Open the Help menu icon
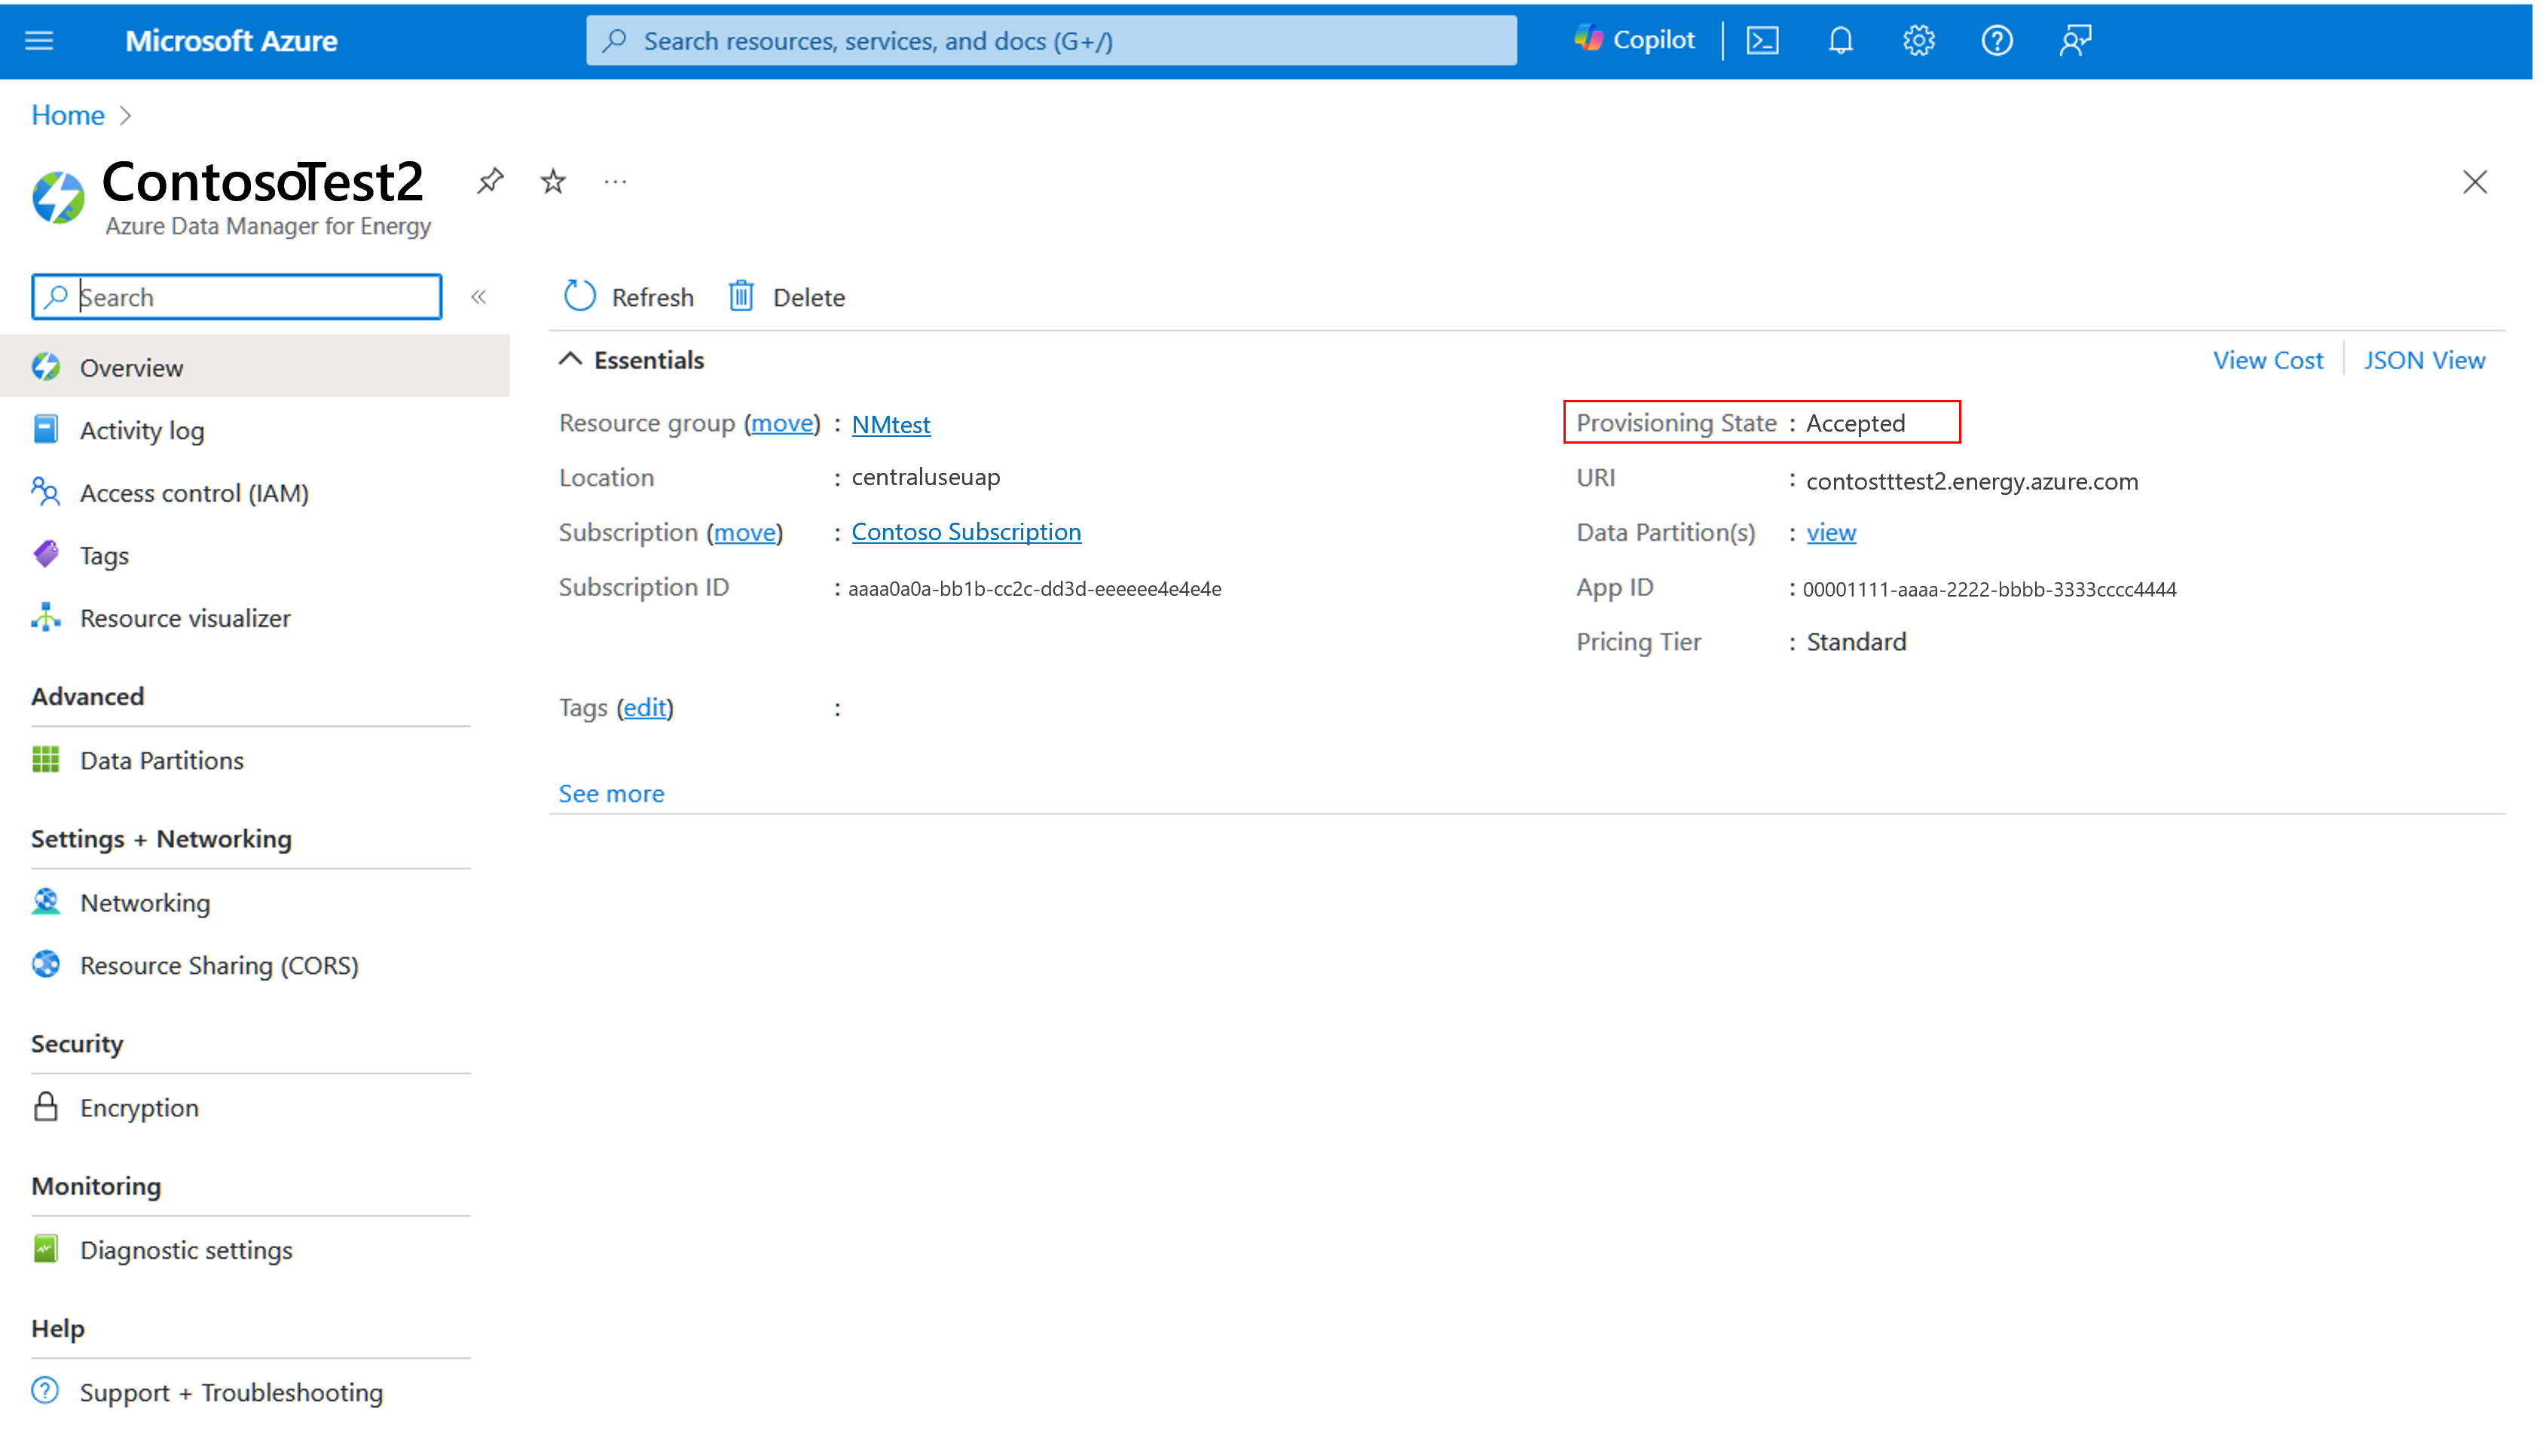2543x1456 pixels. (1996, 40)
